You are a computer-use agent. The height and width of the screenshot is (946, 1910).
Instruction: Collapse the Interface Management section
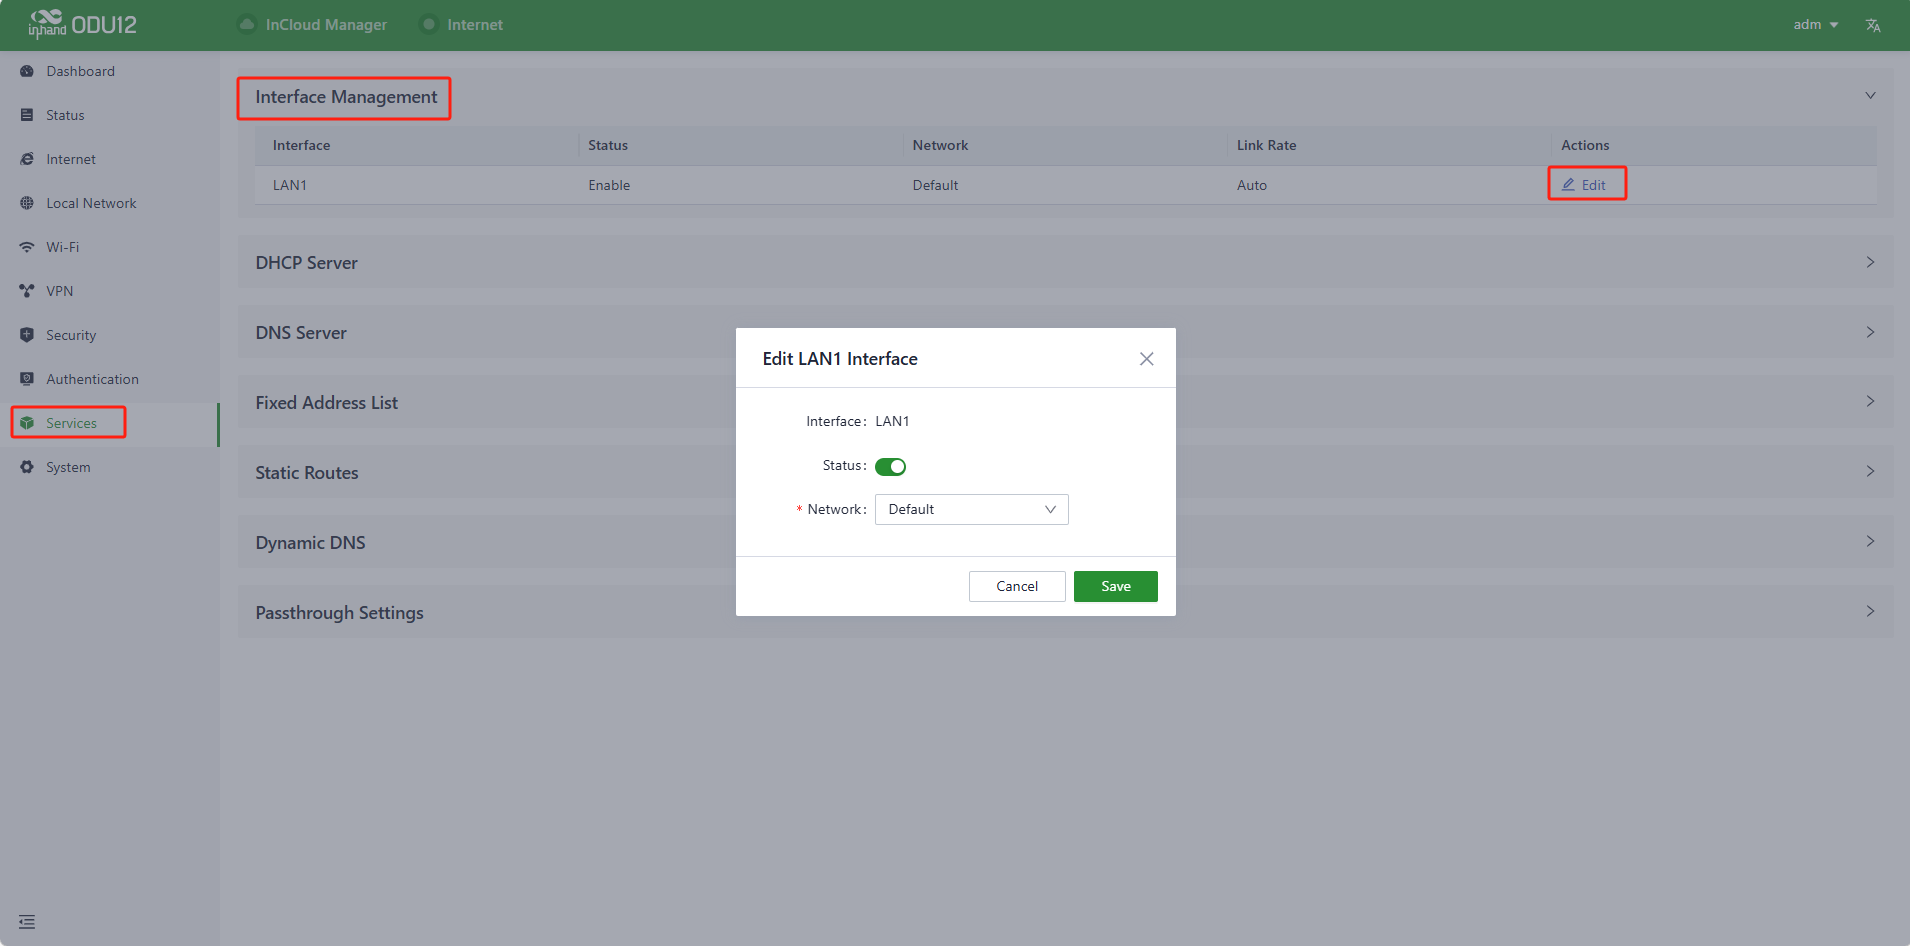[1869, 96]
